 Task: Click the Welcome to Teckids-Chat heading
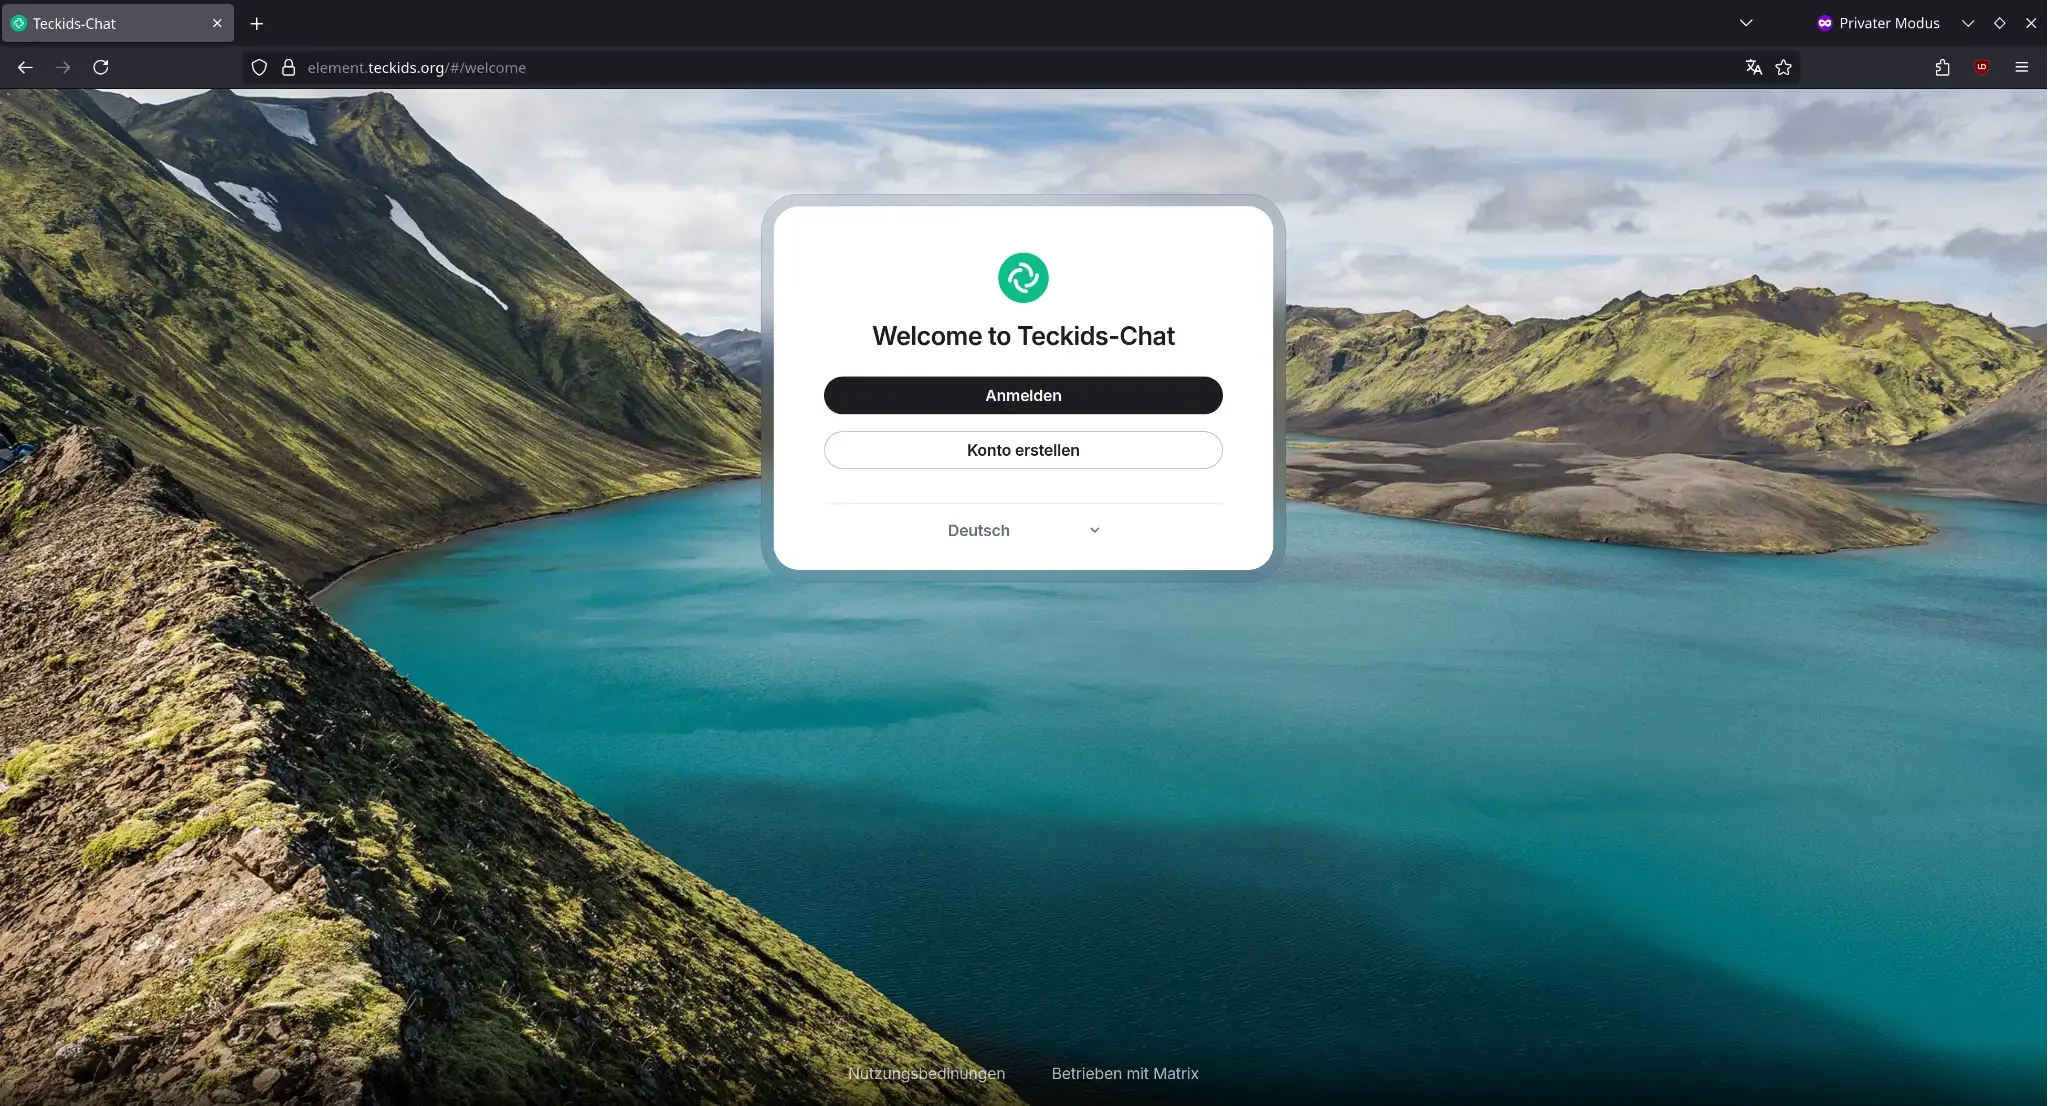(x=1023, y=336)
